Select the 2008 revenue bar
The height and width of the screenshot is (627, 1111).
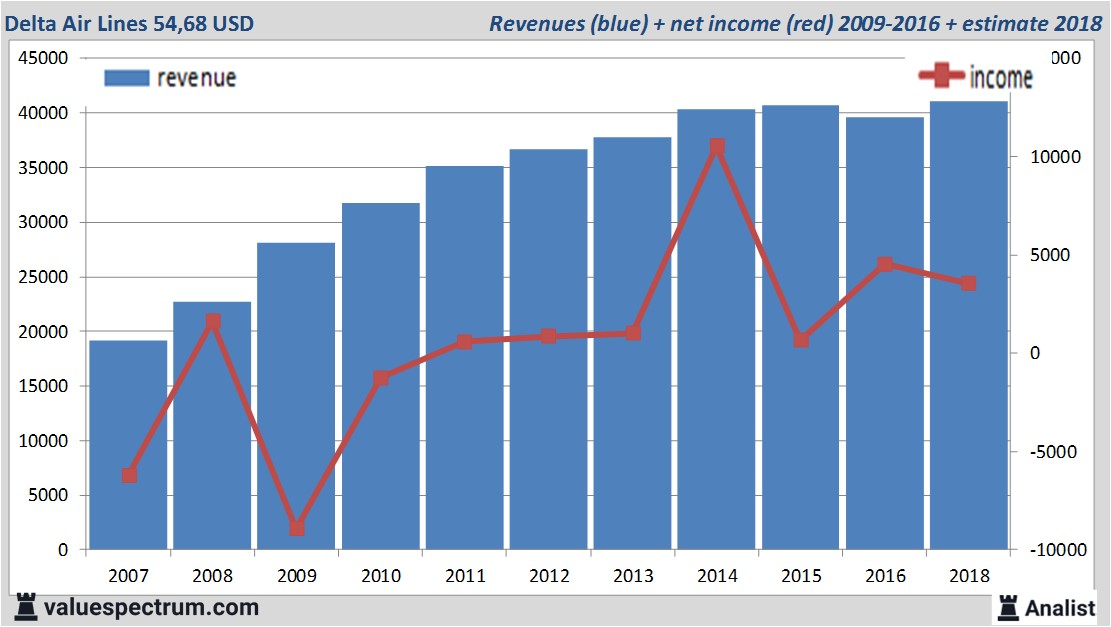pos(212,425)
